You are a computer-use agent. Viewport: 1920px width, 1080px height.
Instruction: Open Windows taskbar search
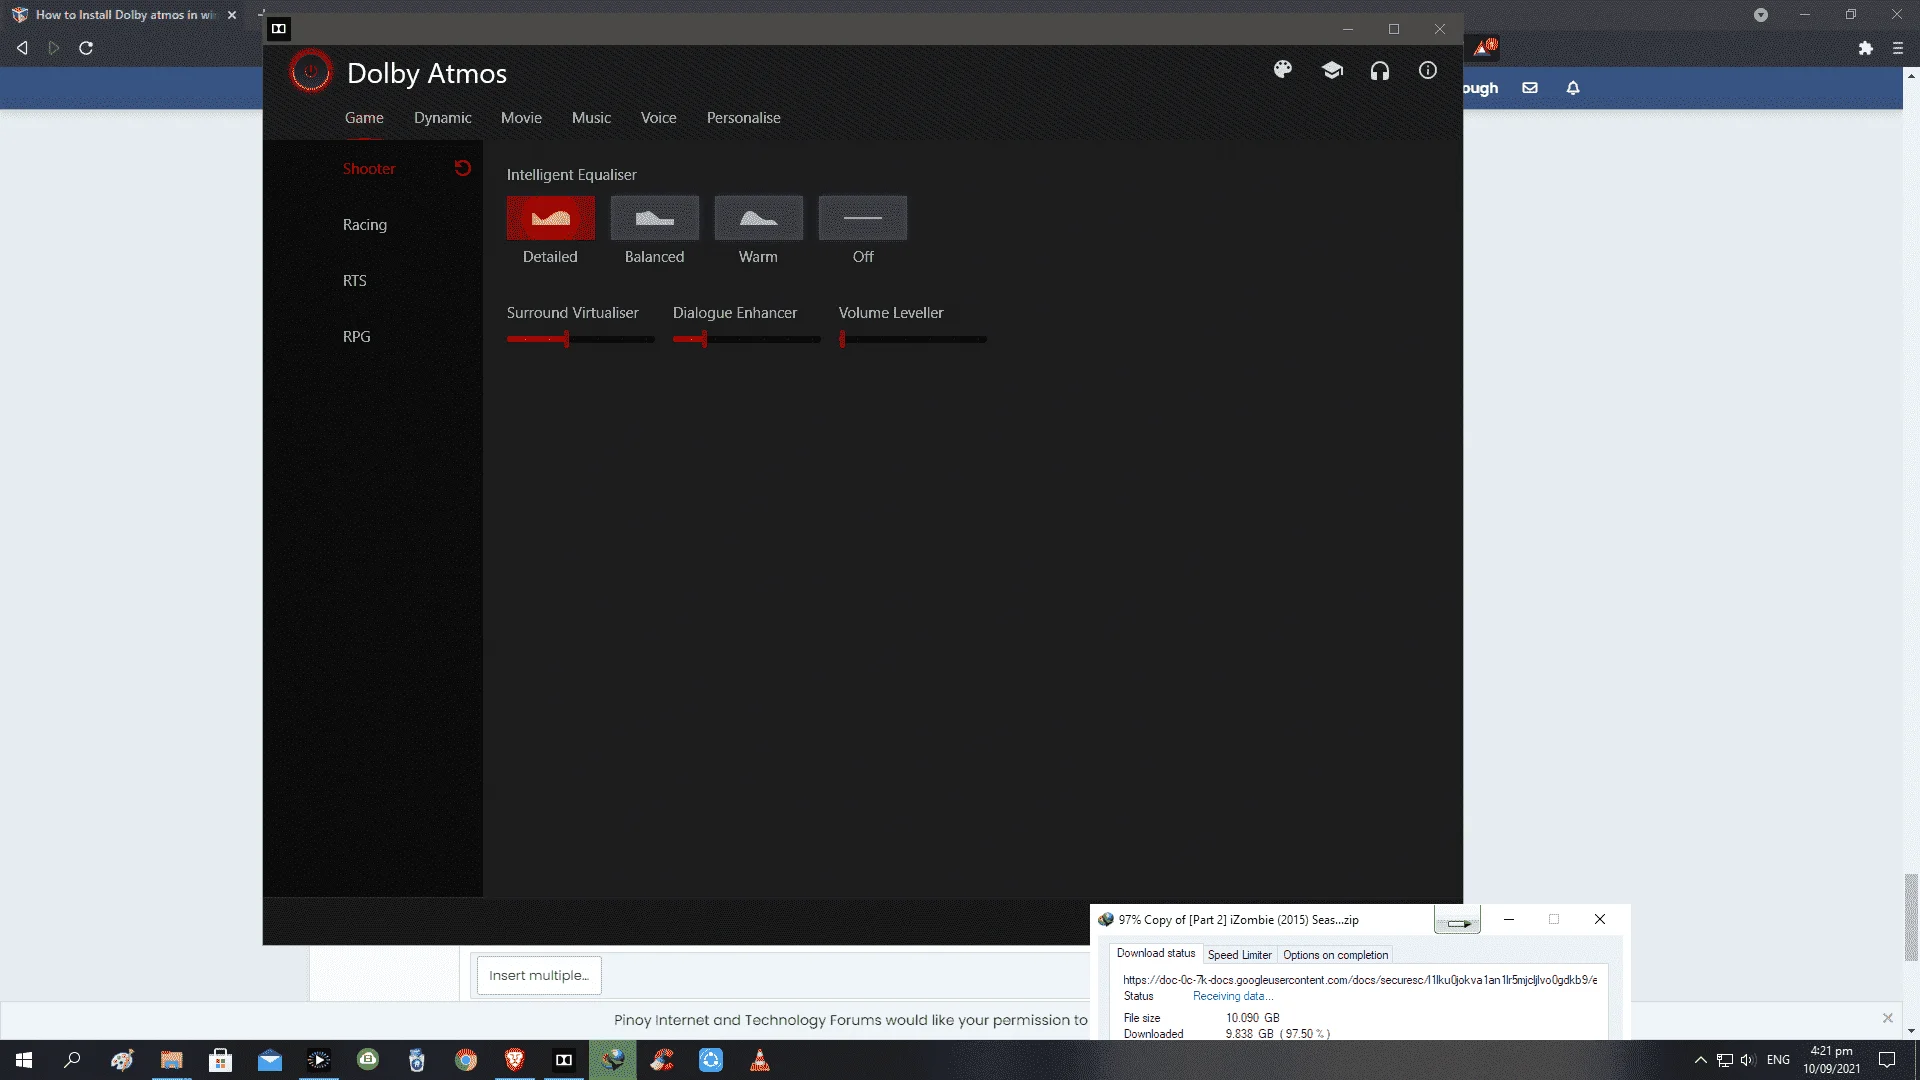pyautogui.click(x=72, y=1060)
